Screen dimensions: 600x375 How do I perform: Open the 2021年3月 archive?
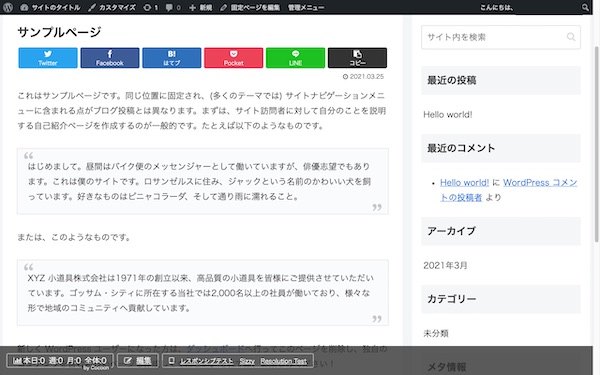pos(445,265)
